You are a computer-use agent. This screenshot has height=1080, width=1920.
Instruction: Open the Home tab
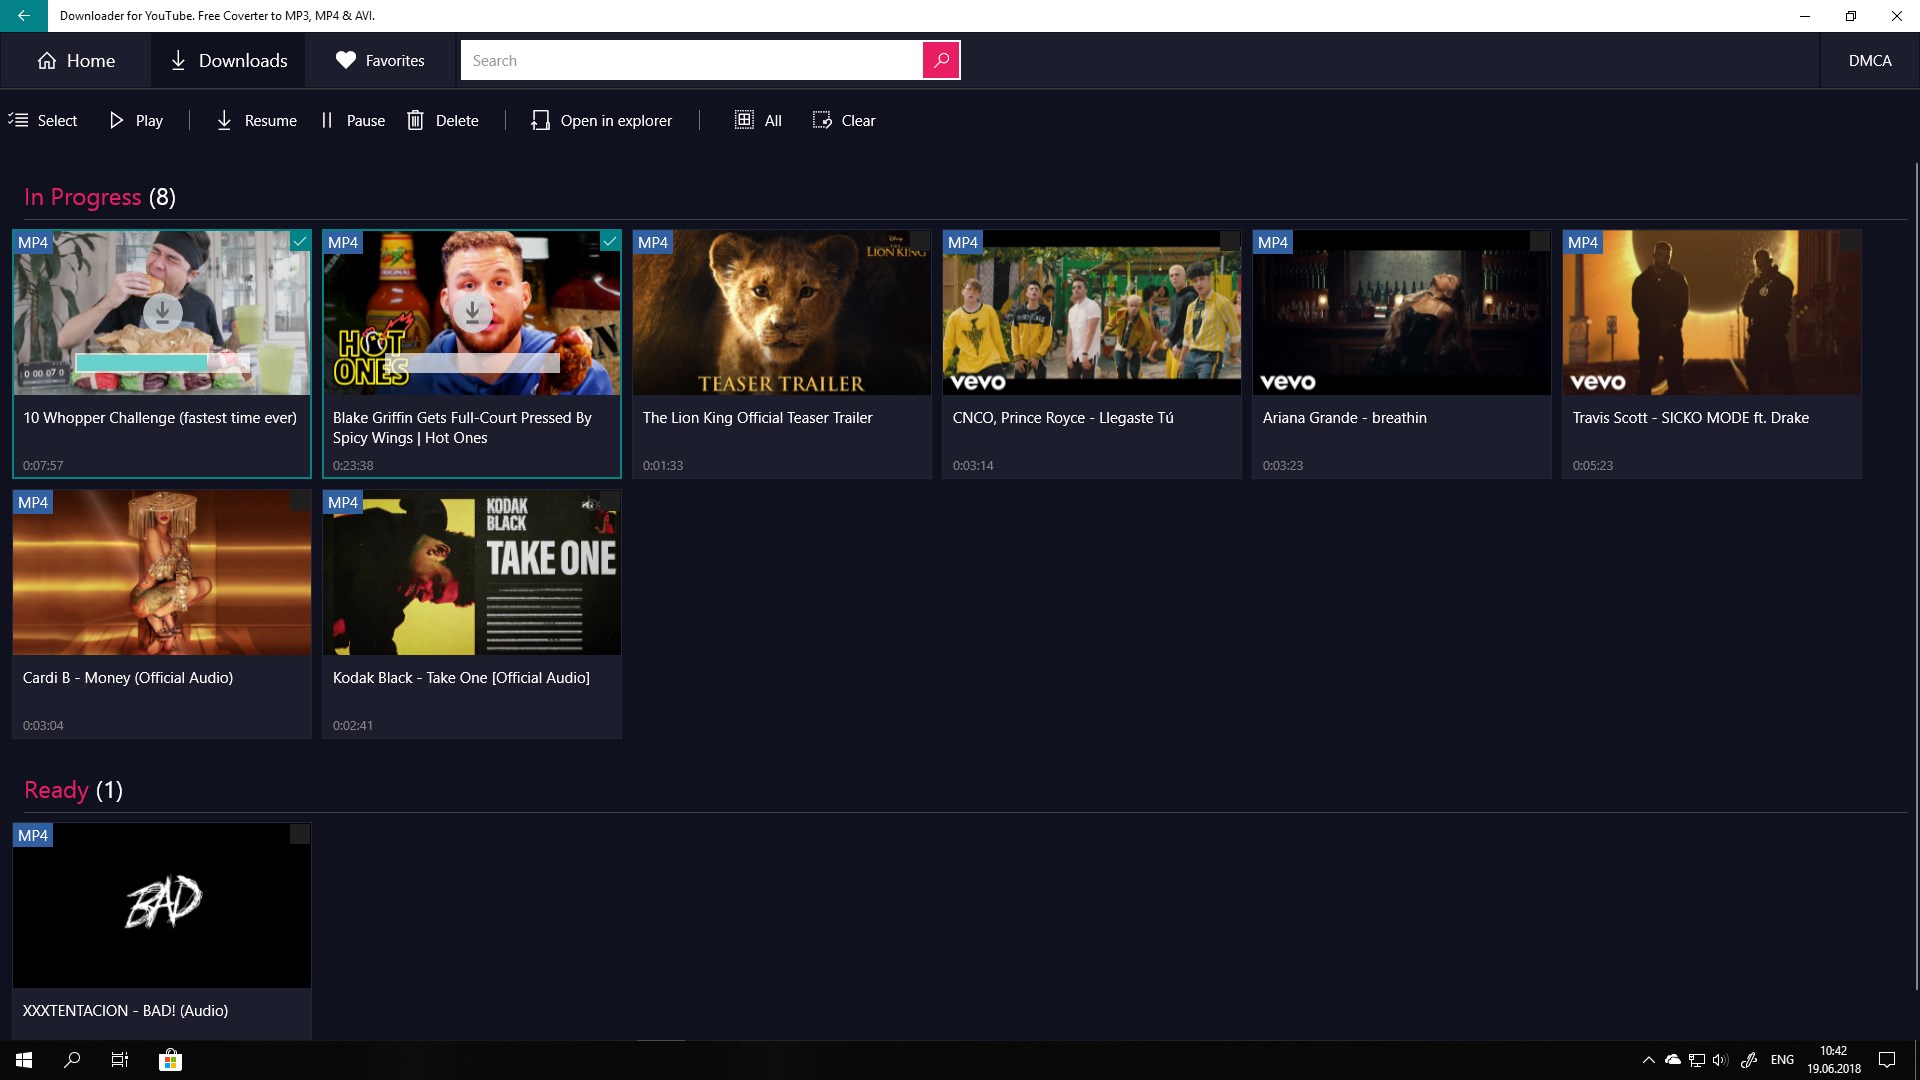[76, 60]
